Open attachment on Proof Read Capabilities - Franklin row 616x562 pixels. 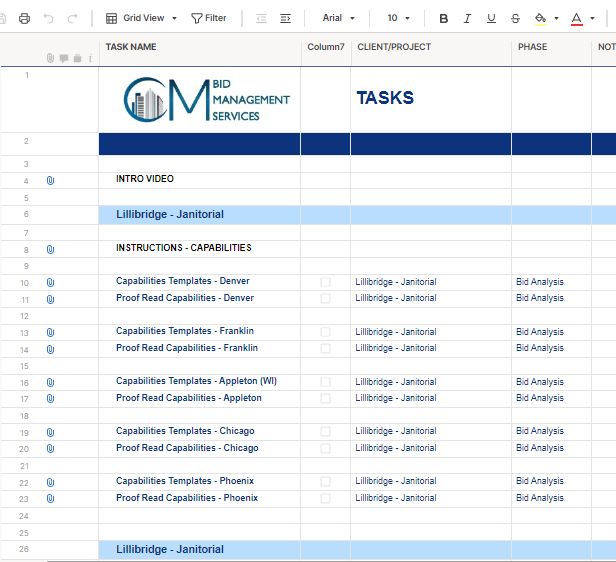click(50, 350)
